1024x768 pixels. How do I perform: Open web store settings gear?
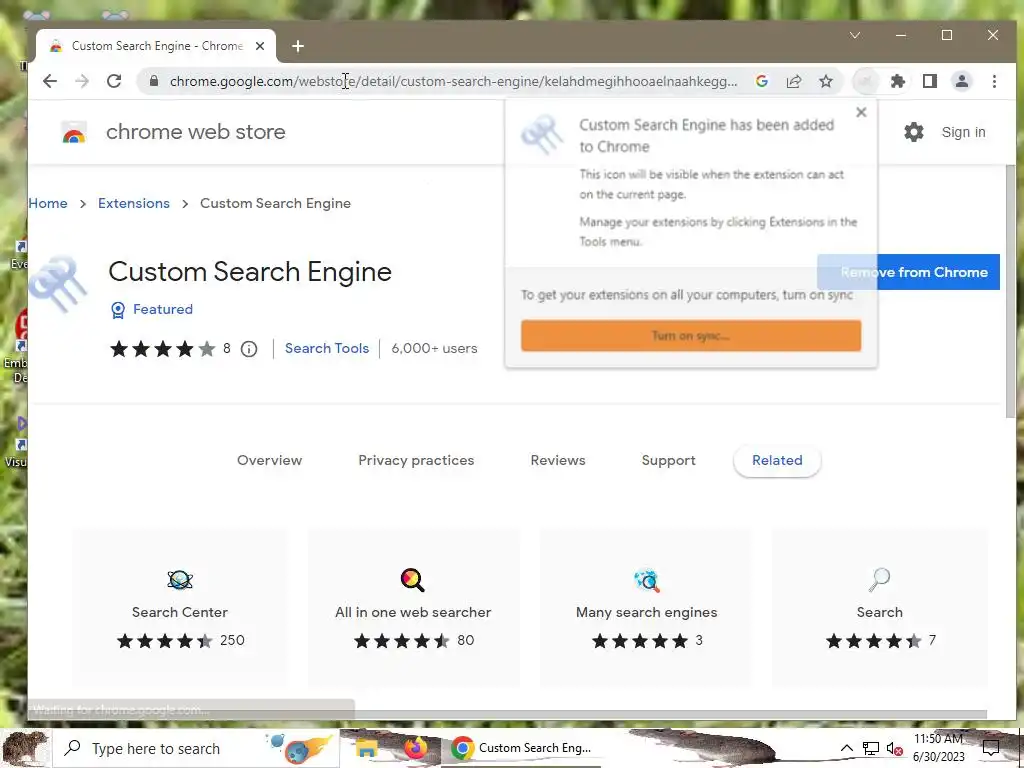914,132
